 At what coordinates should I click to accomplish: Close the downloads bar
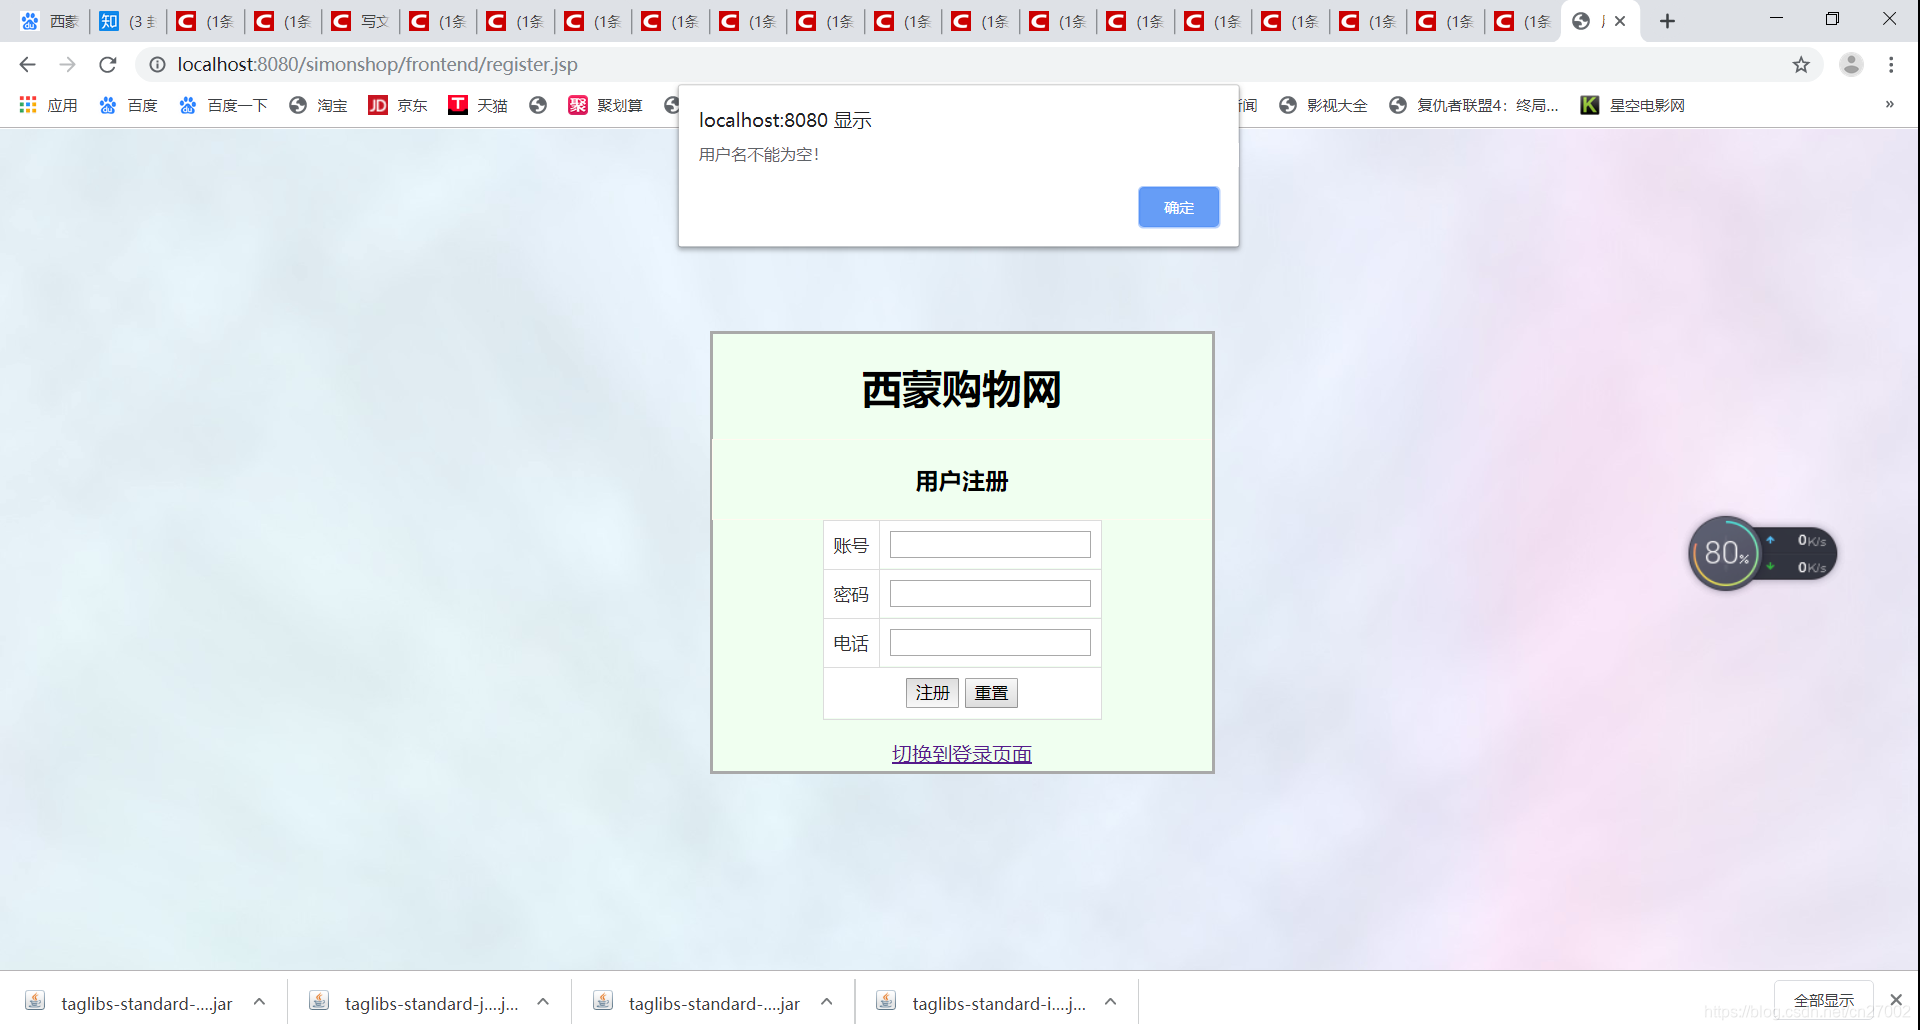click(1896, 1000)
